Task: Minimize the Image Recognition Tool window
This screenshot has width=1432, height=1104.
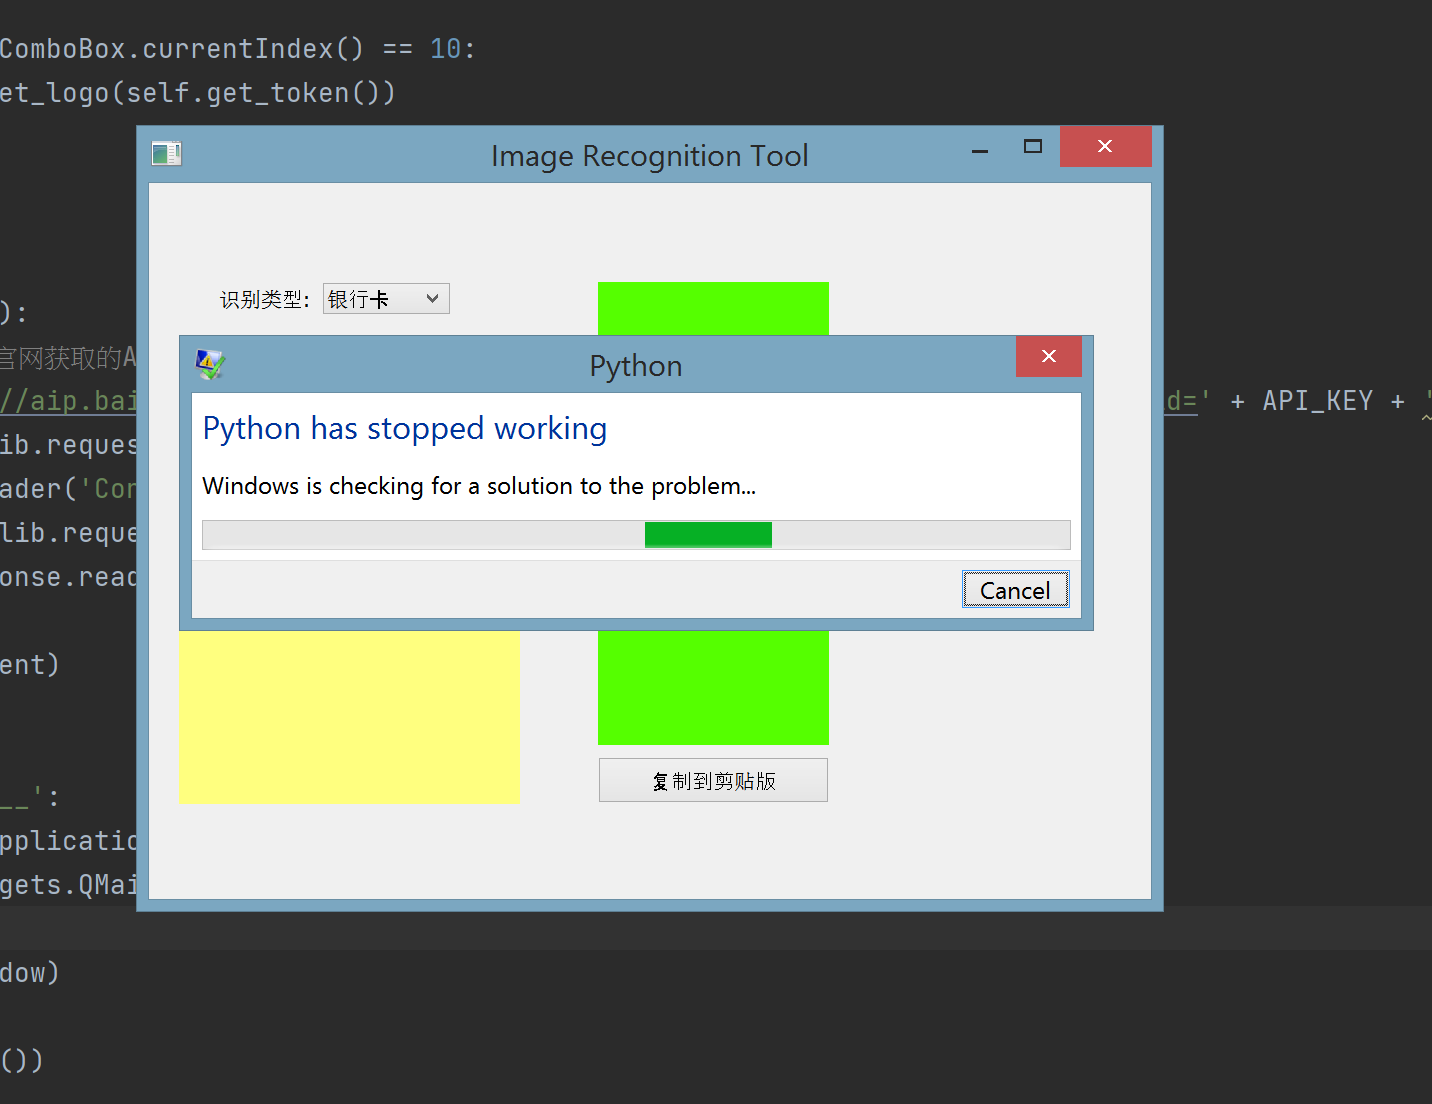Action: click(980, 148)
